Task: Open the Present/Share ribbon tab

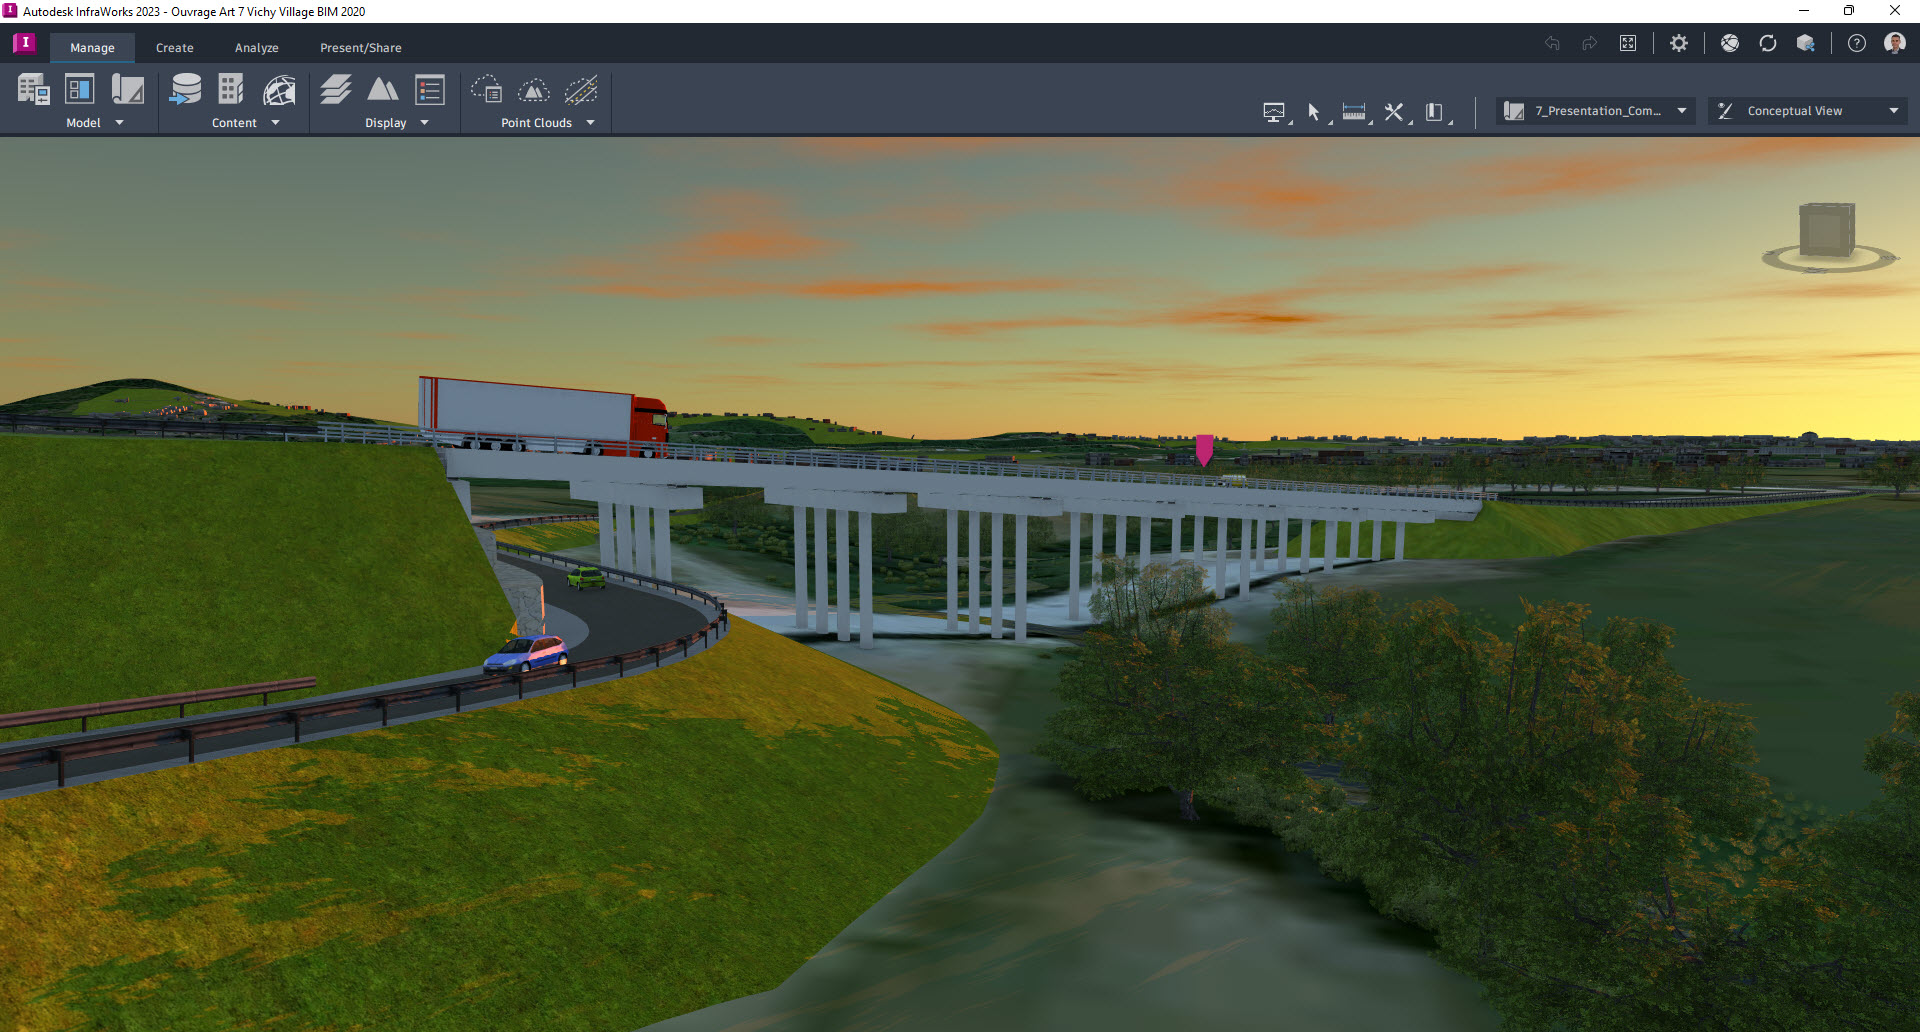Action: click(360, 47)
